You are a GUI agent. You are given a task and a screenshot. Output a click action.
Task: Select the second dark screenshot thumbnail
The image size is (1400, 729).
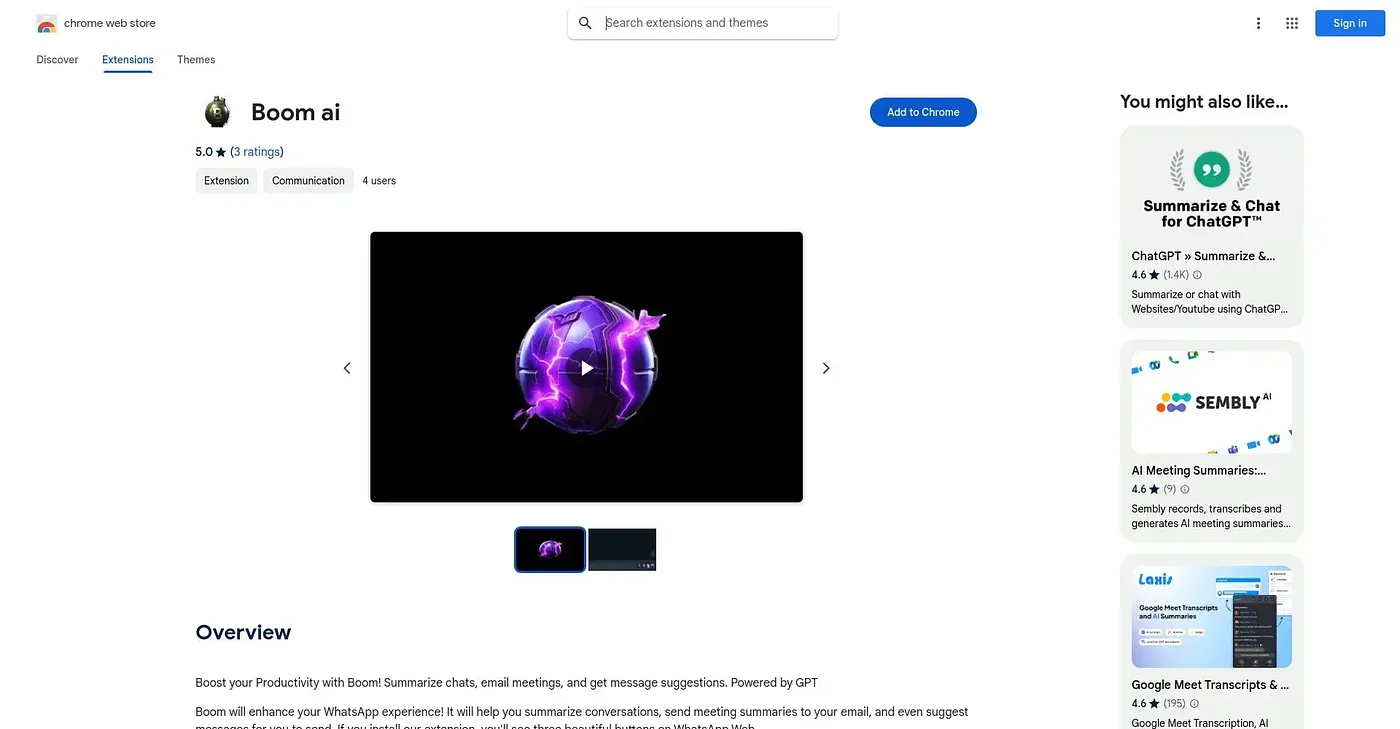pos(622,550)
